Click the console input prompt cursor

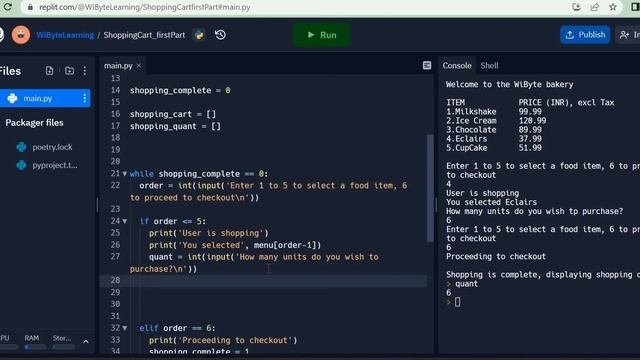[458, 302]
